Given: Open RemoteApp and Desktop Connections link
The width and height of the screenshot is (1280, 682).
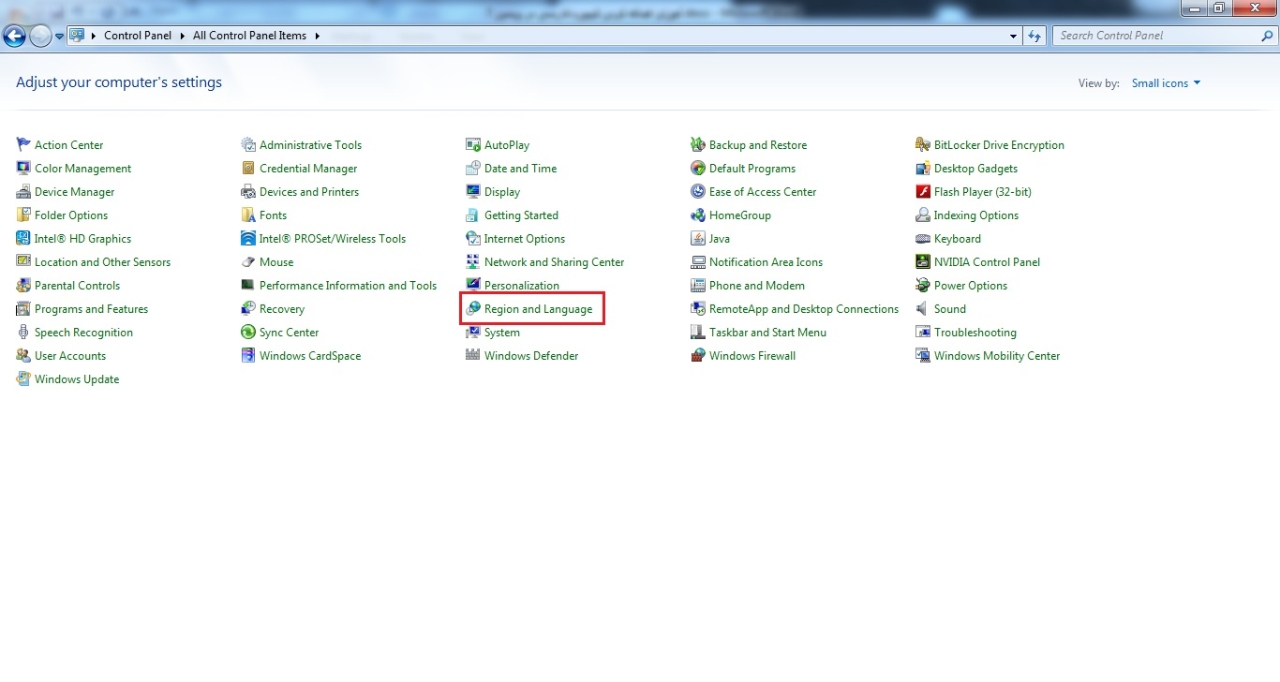Looking at the screenshot, I should click(x=804, y=309).
